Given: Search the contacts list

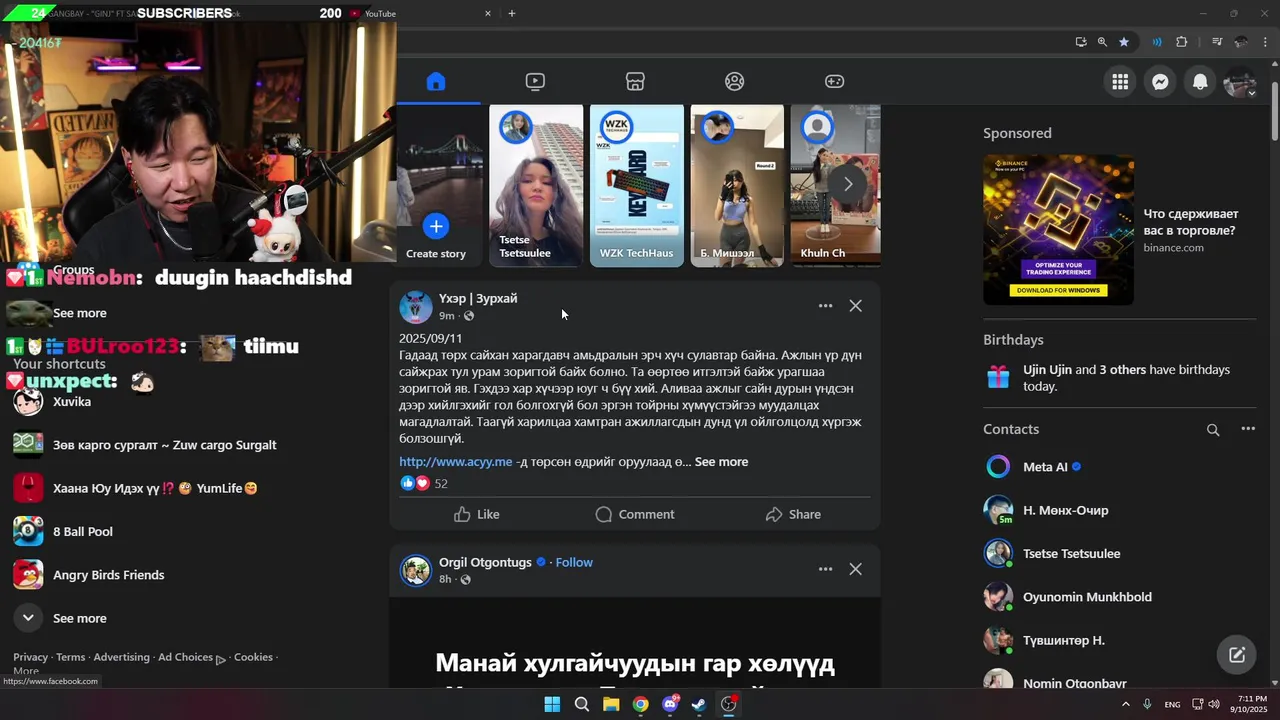Looking at the screenshot, I should pos(1213,430).
